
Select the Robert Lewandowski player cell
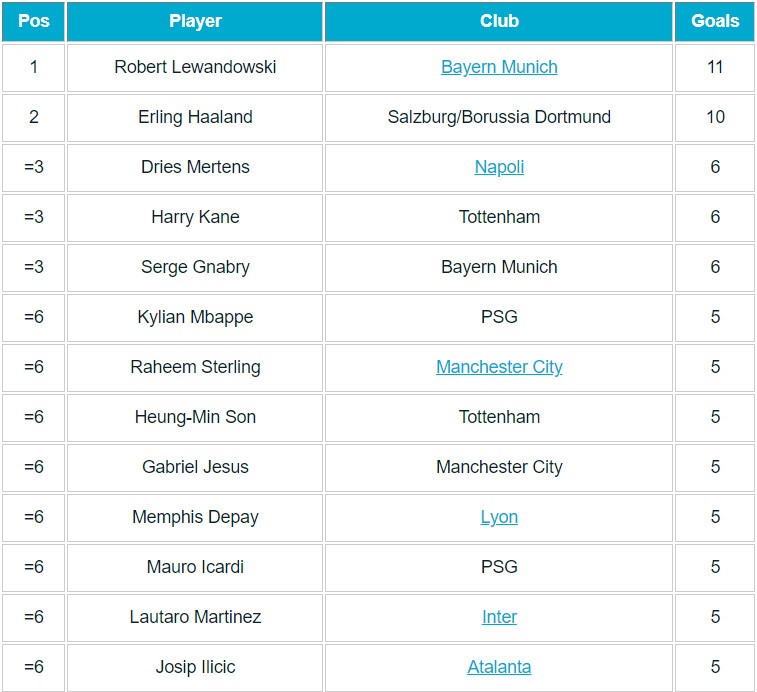click(x=195, y=67)
